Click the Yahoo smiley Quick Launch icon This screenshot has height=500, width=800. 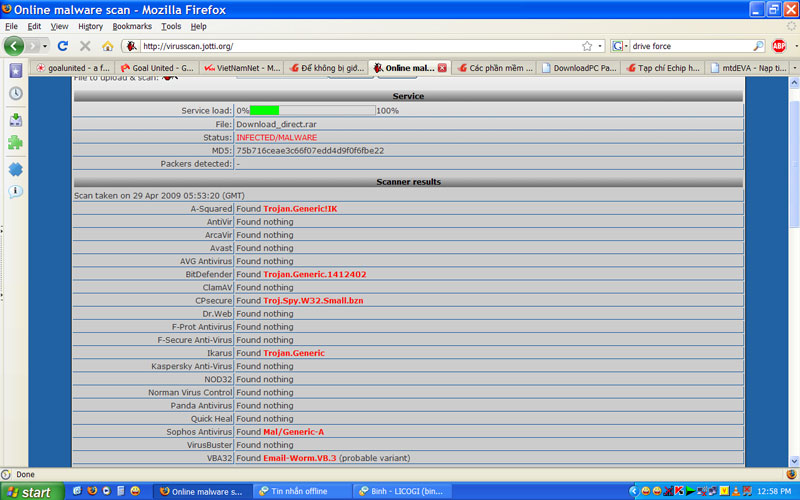tap(135, 491)
